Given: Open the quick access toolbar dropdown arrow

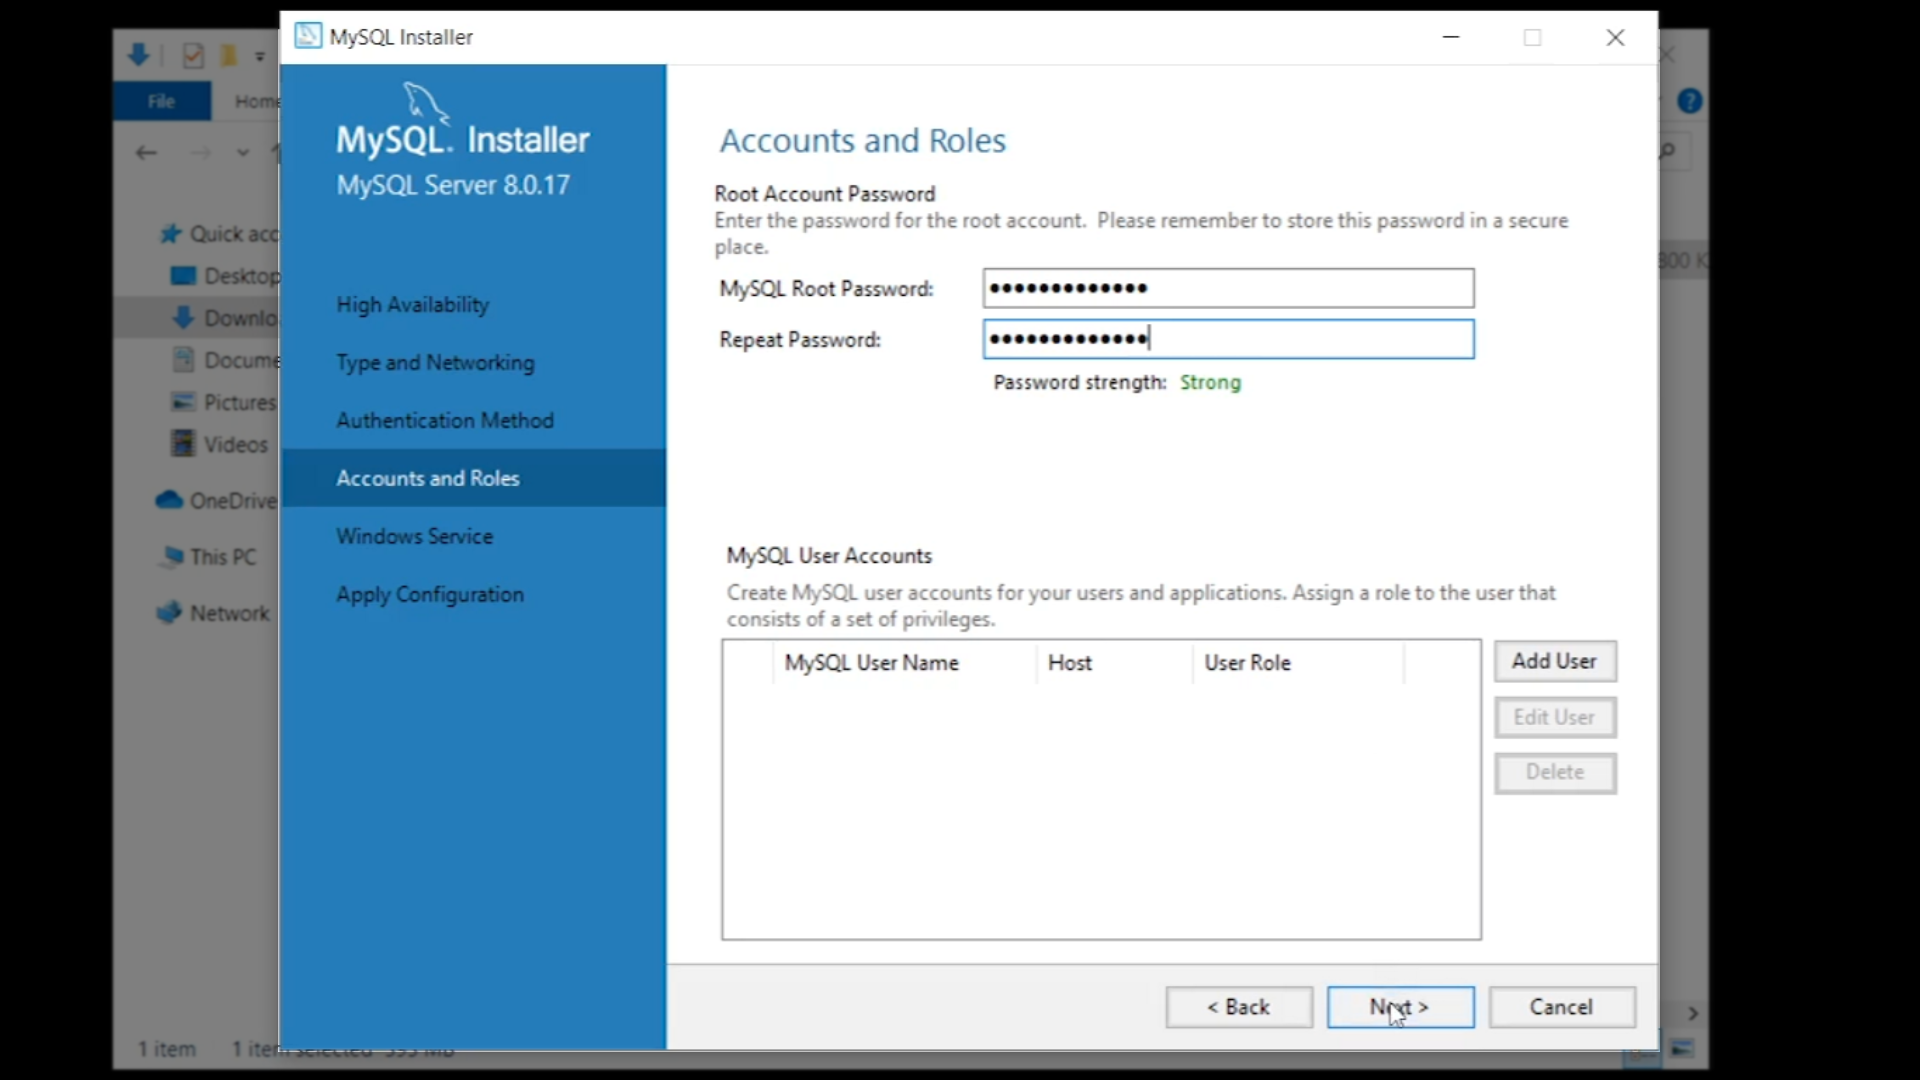Looking at the screenshot, I should (260, 56).
